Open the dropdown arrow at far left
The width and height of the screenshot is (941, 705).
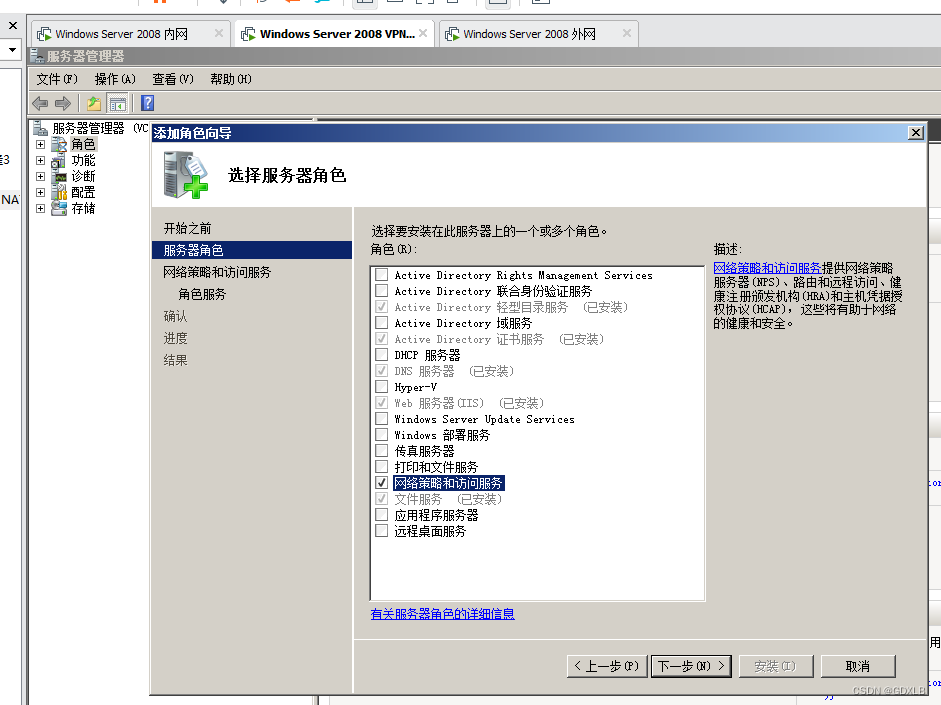pyautogui.click(x=12, y=50)
